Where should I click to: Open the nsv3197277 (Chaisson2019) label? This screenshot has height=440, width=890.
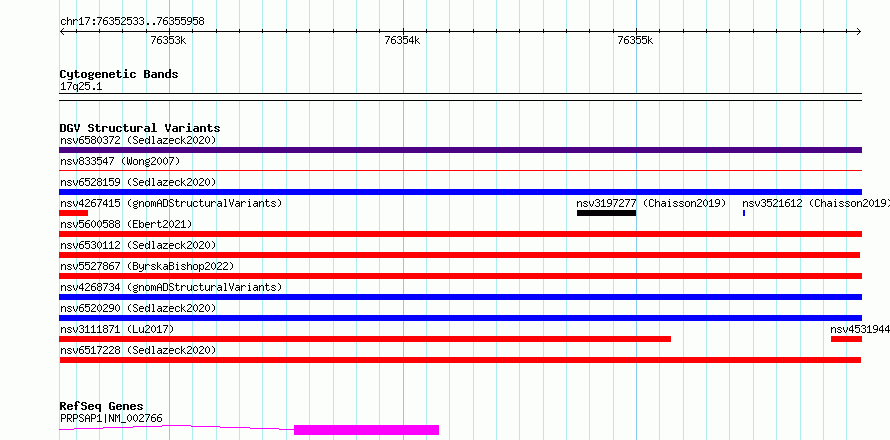[x=651, y=203]
